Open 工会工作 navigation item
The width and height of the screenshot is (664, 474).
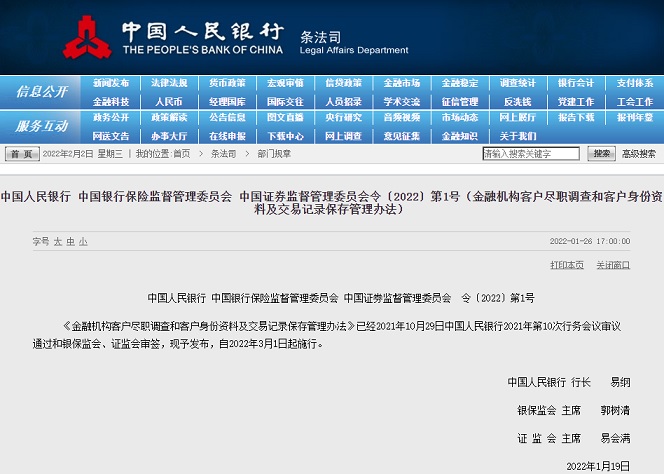635,102
